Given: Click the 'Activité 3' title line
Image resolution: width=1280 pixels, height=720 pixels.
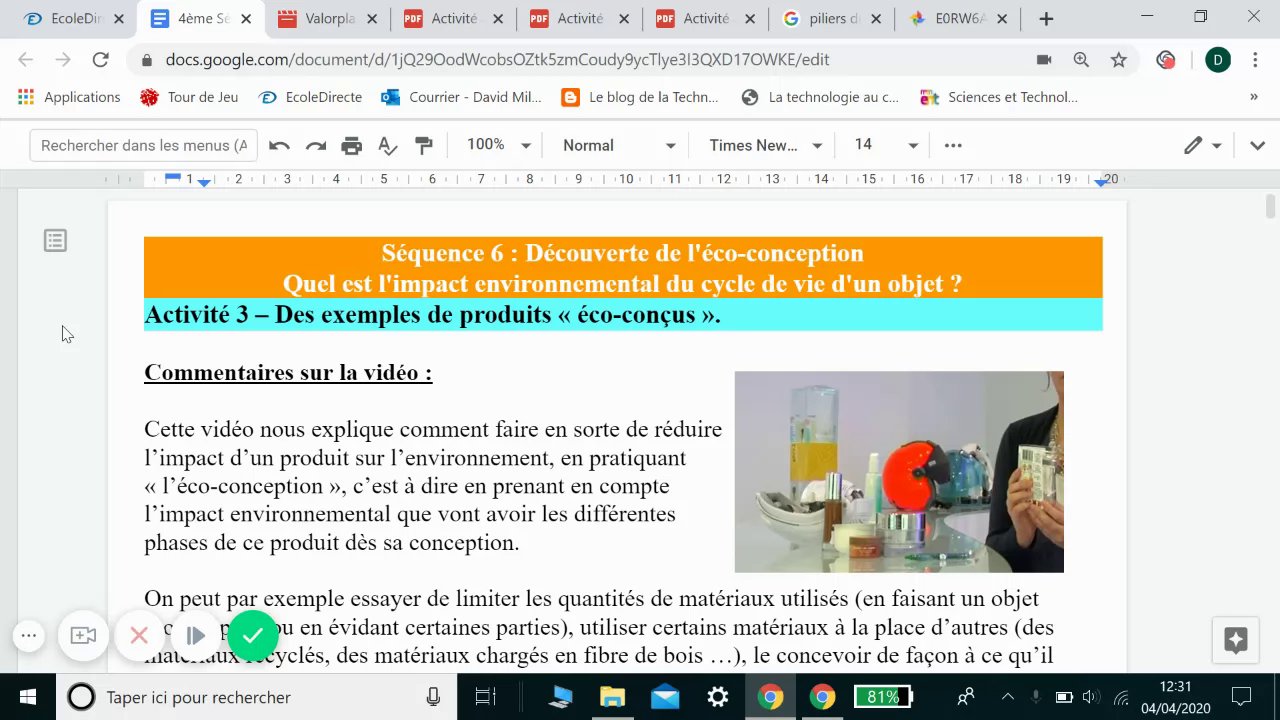Looking at the screenshot, I should tap(433, 315).
